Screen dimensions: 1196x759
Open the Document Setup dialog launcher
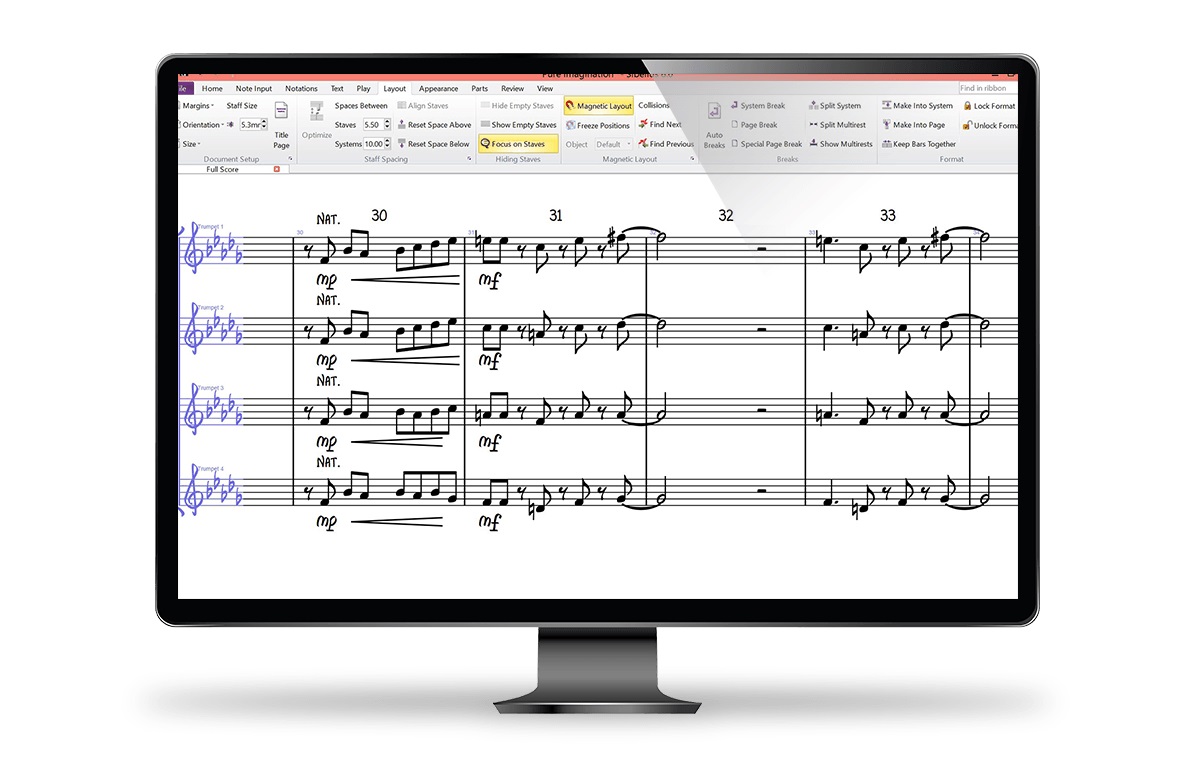[291, 159]
